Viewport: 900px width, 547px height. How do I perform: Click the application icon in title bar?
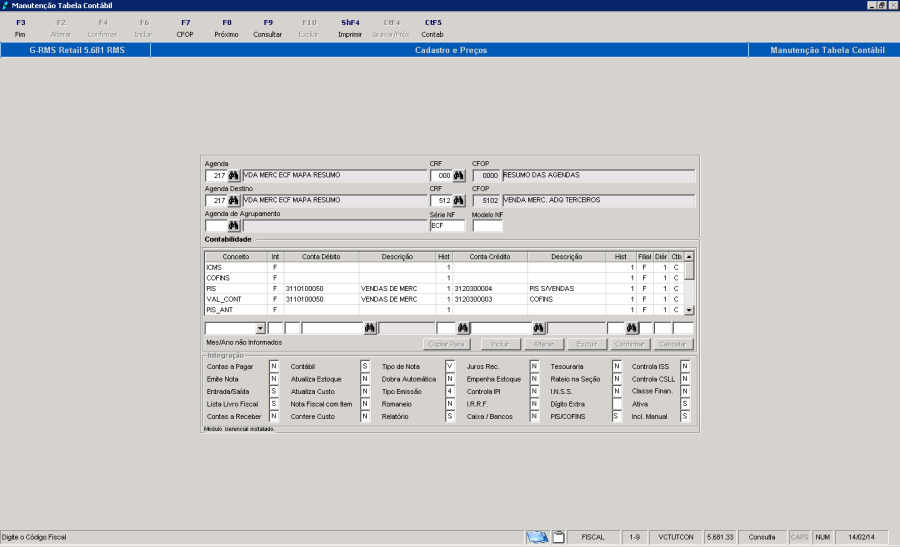tap(5, 5)
